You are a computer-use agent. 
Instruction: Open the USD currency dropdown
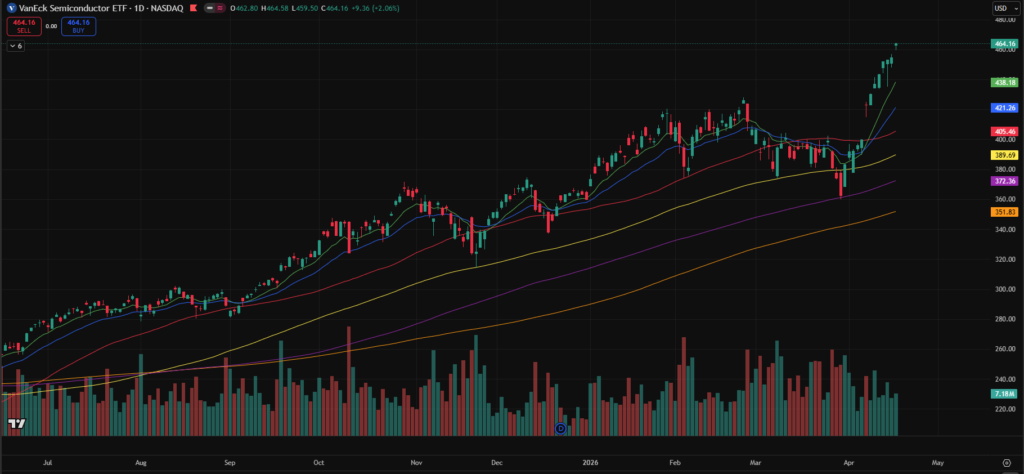[x=1004, y=9]
